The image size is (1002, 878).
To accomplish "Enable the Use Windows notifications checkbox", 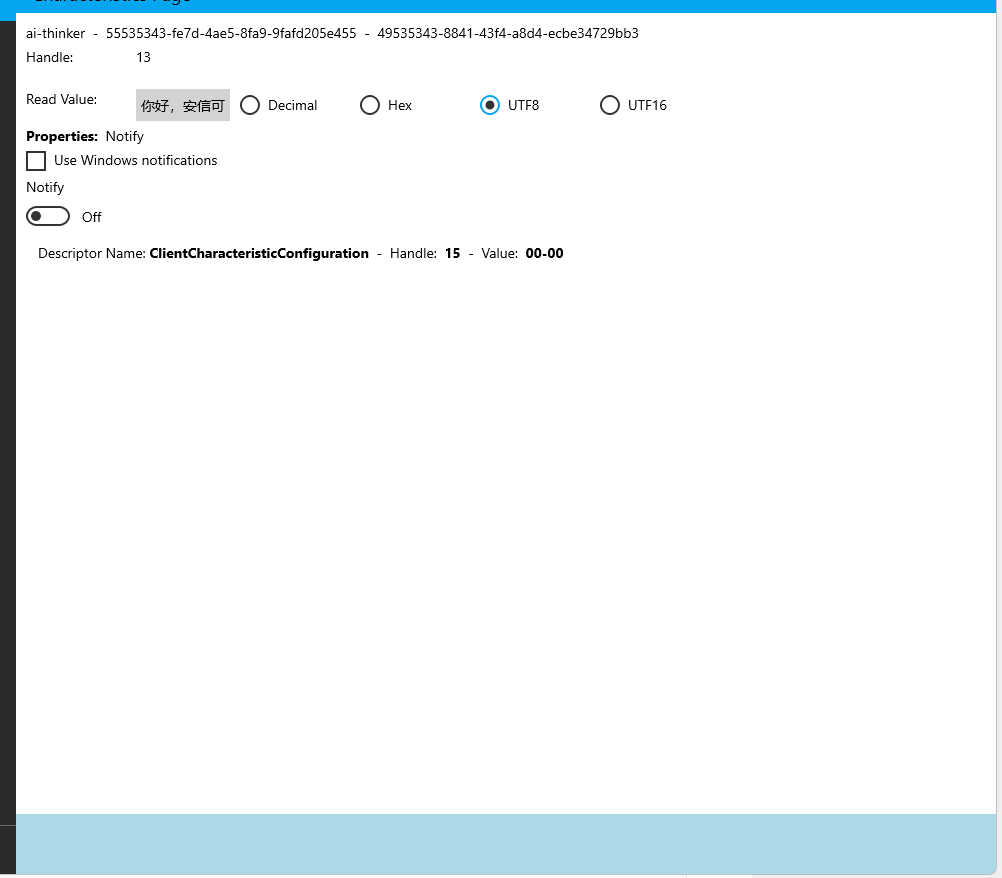I will pos(36,161).
